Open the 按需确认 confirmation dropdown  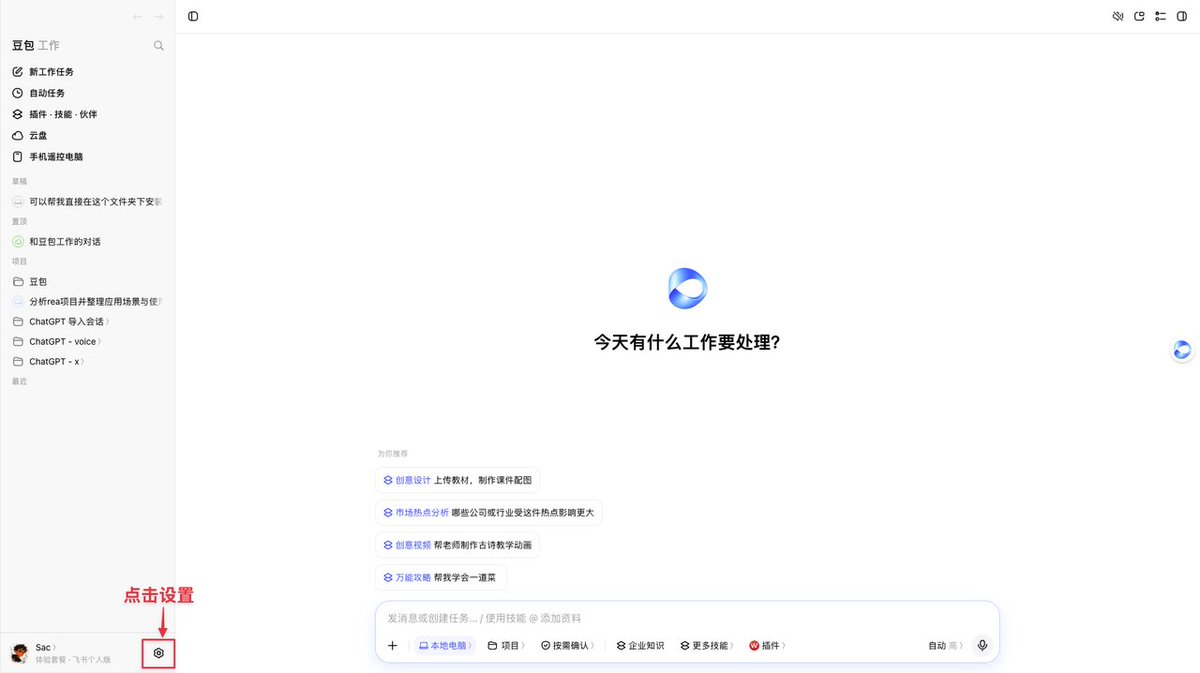[568, 646]
